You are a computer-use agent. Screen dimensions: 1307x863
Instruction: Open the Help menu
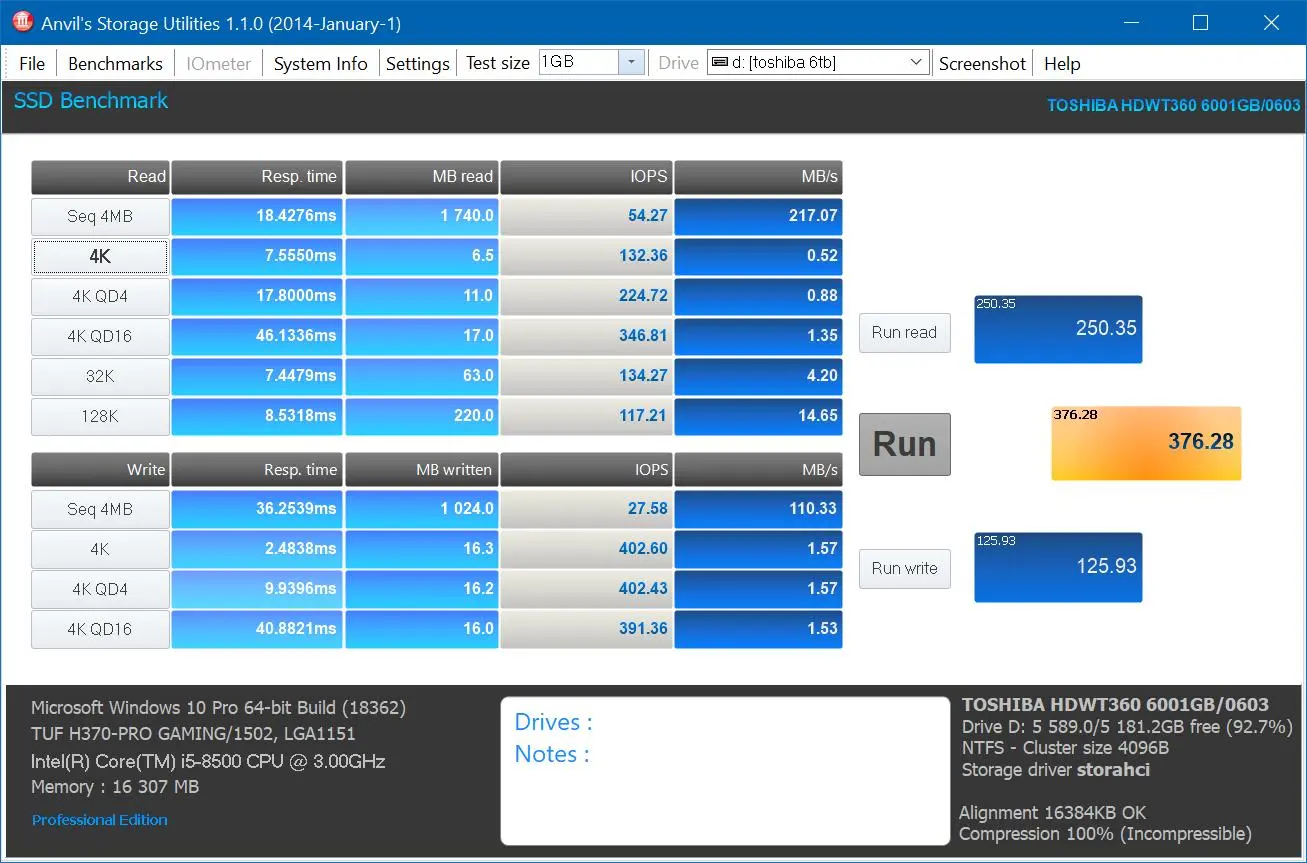pos(1061,63)
